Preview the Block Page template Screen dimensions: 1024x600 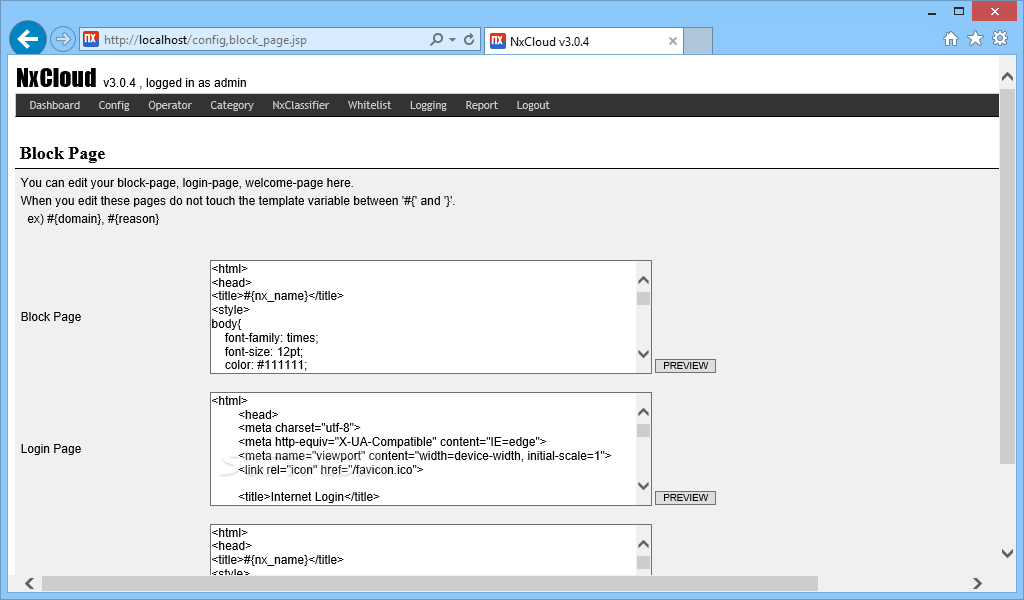[x=685, y=366]
